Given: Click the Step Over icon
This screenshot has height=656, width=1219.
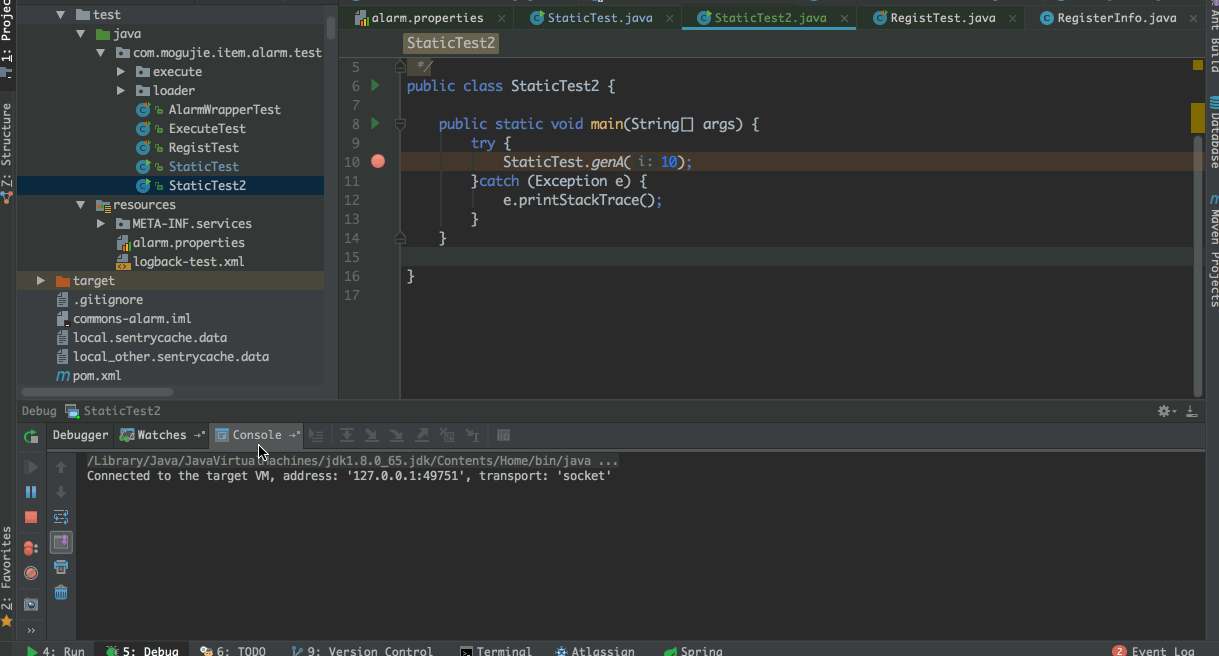Looking at the screenshot, I should 347,435.
